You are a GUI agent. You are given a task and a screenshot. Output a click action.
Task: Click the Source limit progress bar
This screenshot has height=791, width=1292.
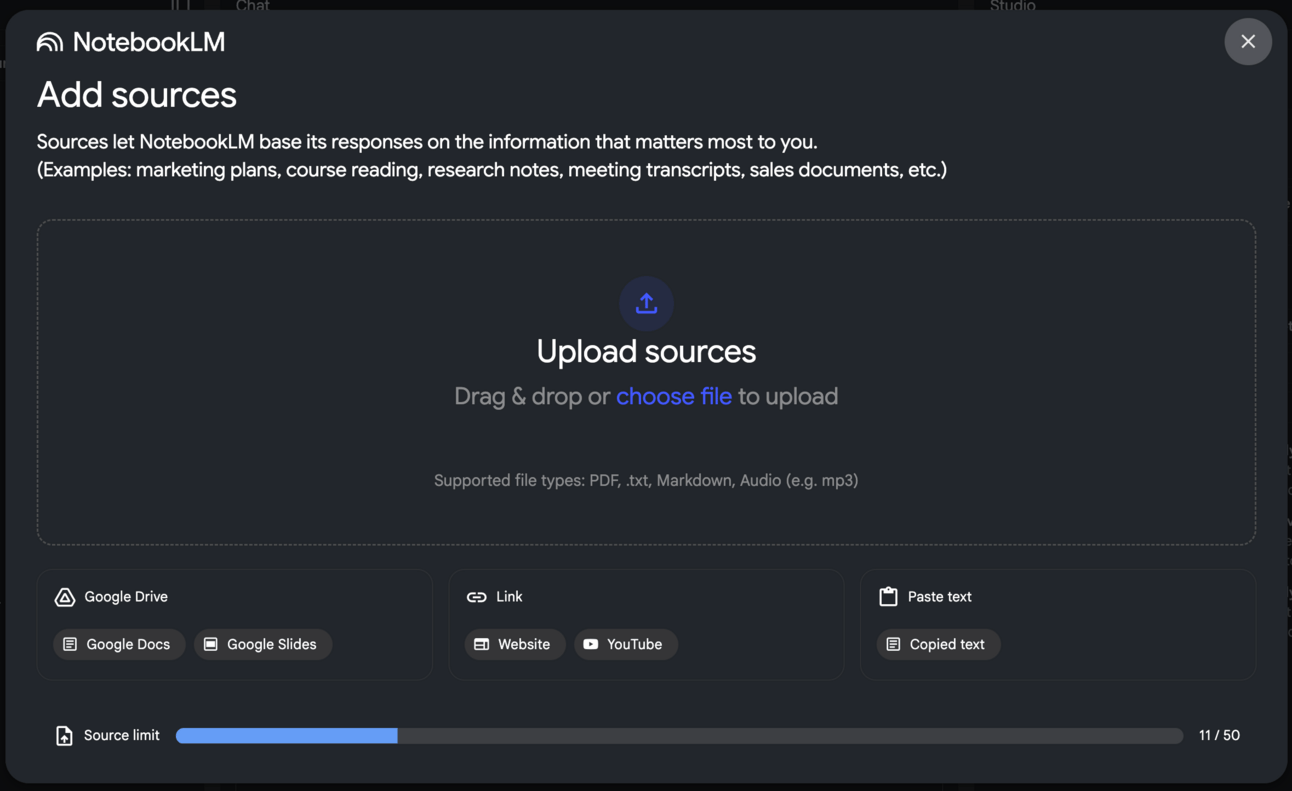pyautogui.click(x=679, y=736)
